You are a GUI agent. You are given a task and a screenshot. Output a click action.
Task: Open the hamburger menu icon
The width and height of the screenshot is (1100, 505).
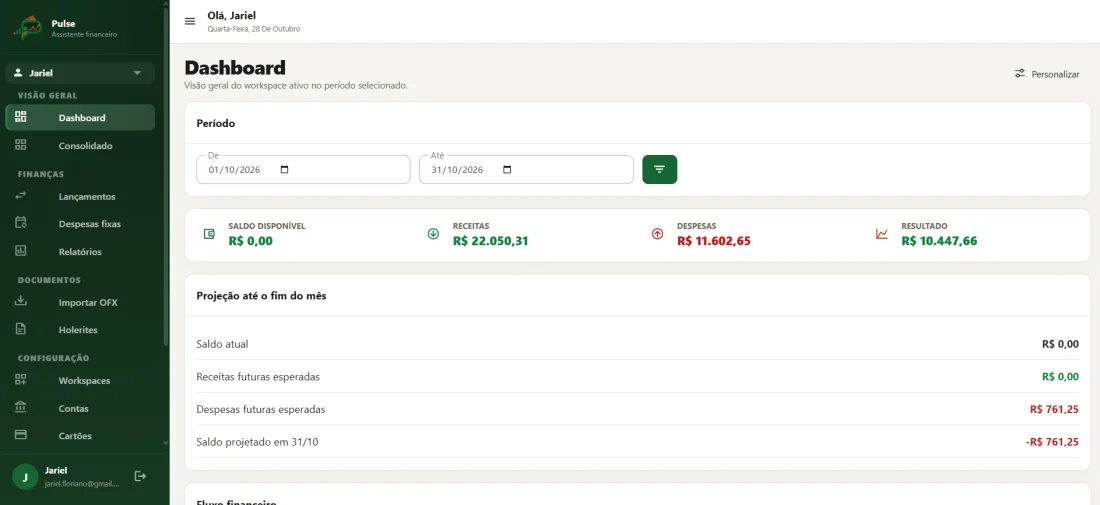coord(189,21)
